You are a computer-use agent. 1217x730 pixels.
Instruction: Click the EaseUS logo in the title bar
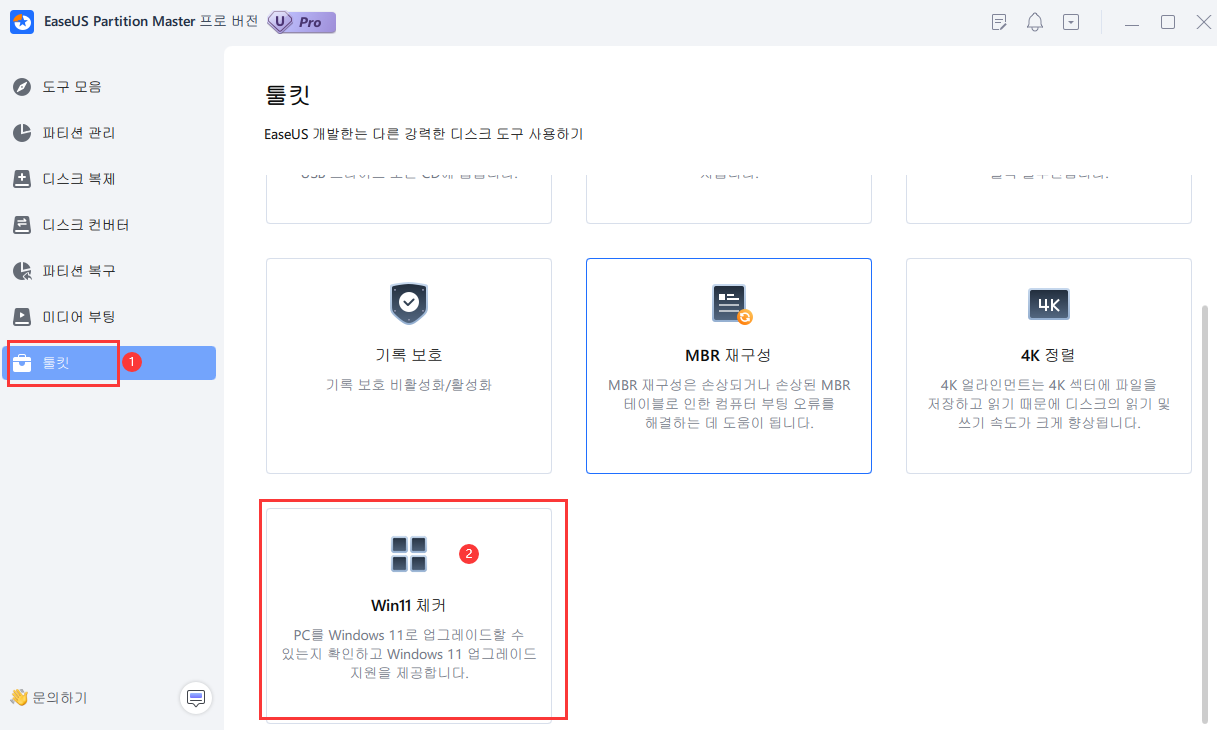[x=22, y=21]
